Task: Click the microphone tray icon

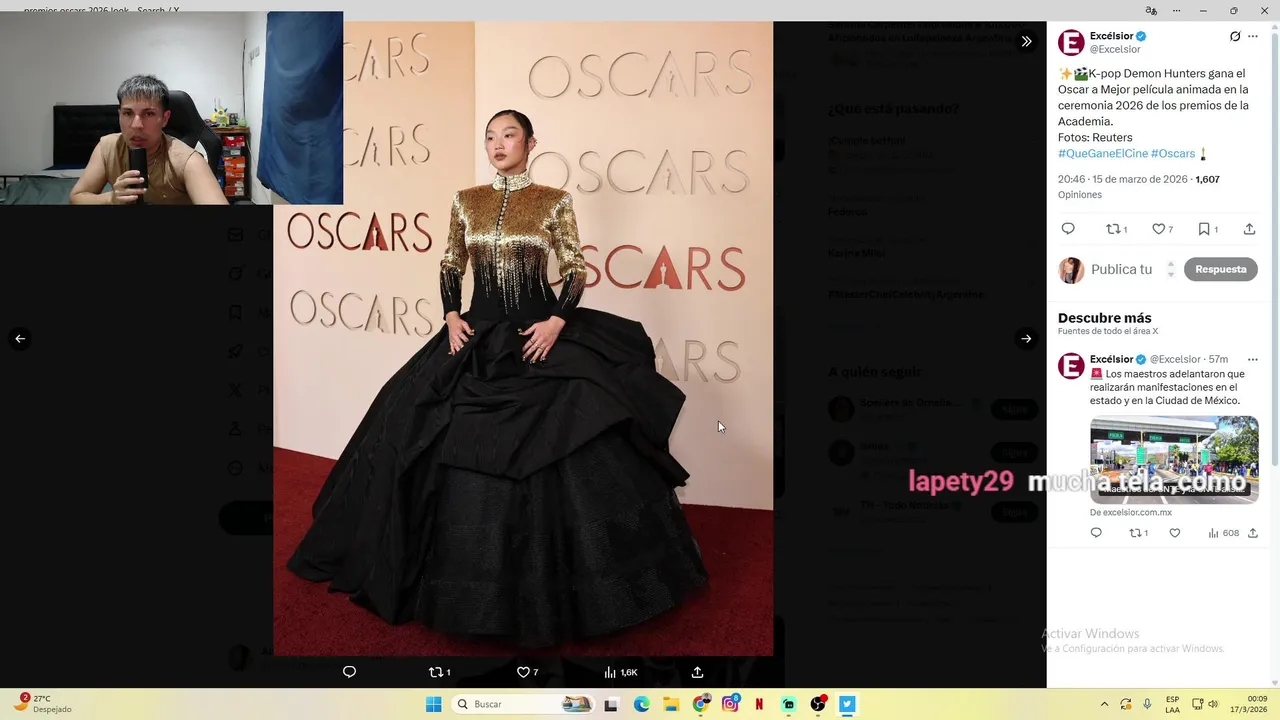Action: (x=1147, y=704)
